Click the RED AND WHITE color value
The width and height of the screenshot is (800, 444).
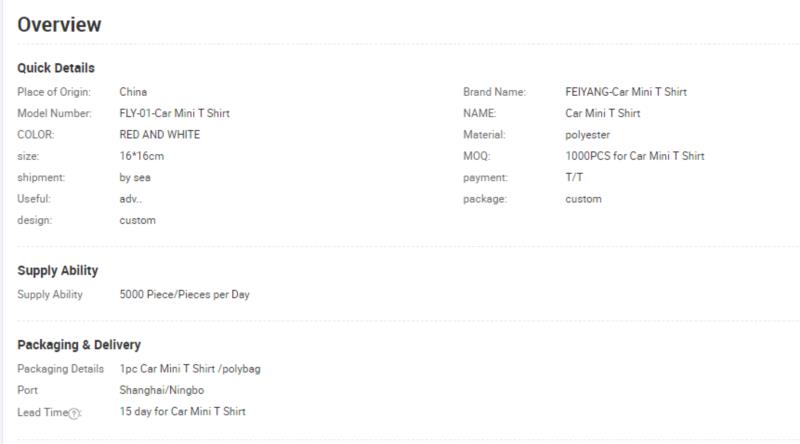(x=160, y=135)
